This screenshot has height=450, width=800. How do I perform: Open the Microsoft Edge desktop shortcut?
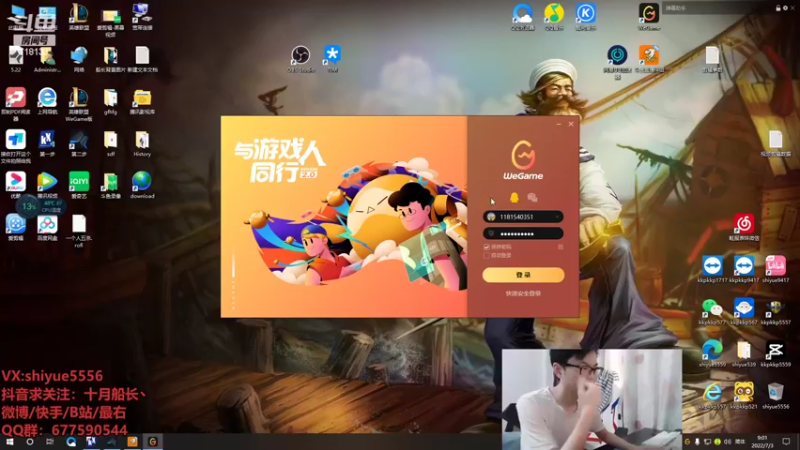[x=712, y=354]
